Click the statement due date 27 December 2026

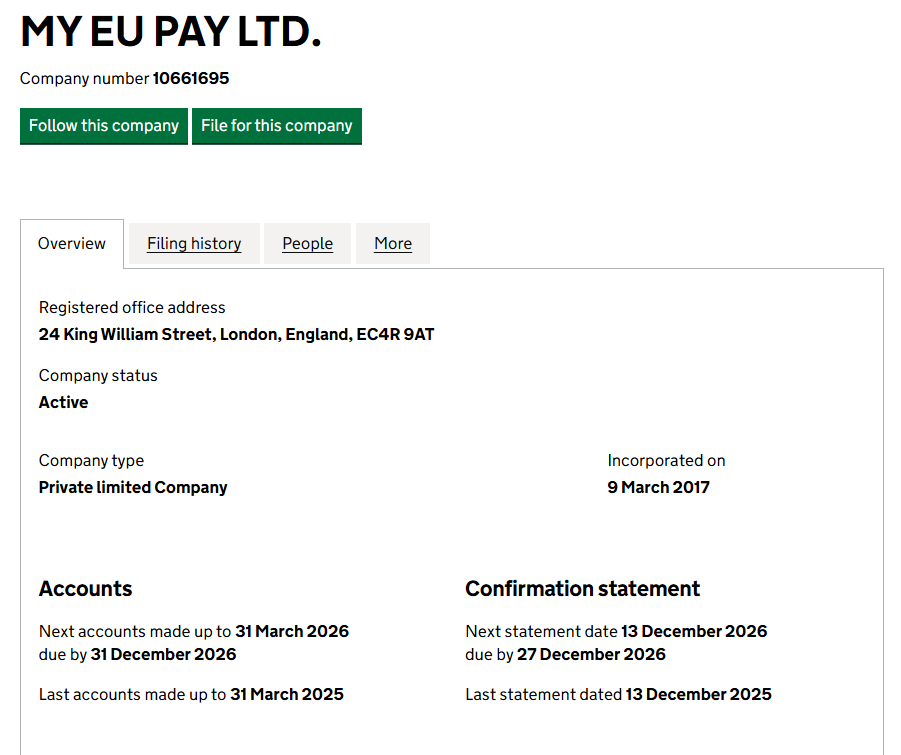(x=591, y=654)
